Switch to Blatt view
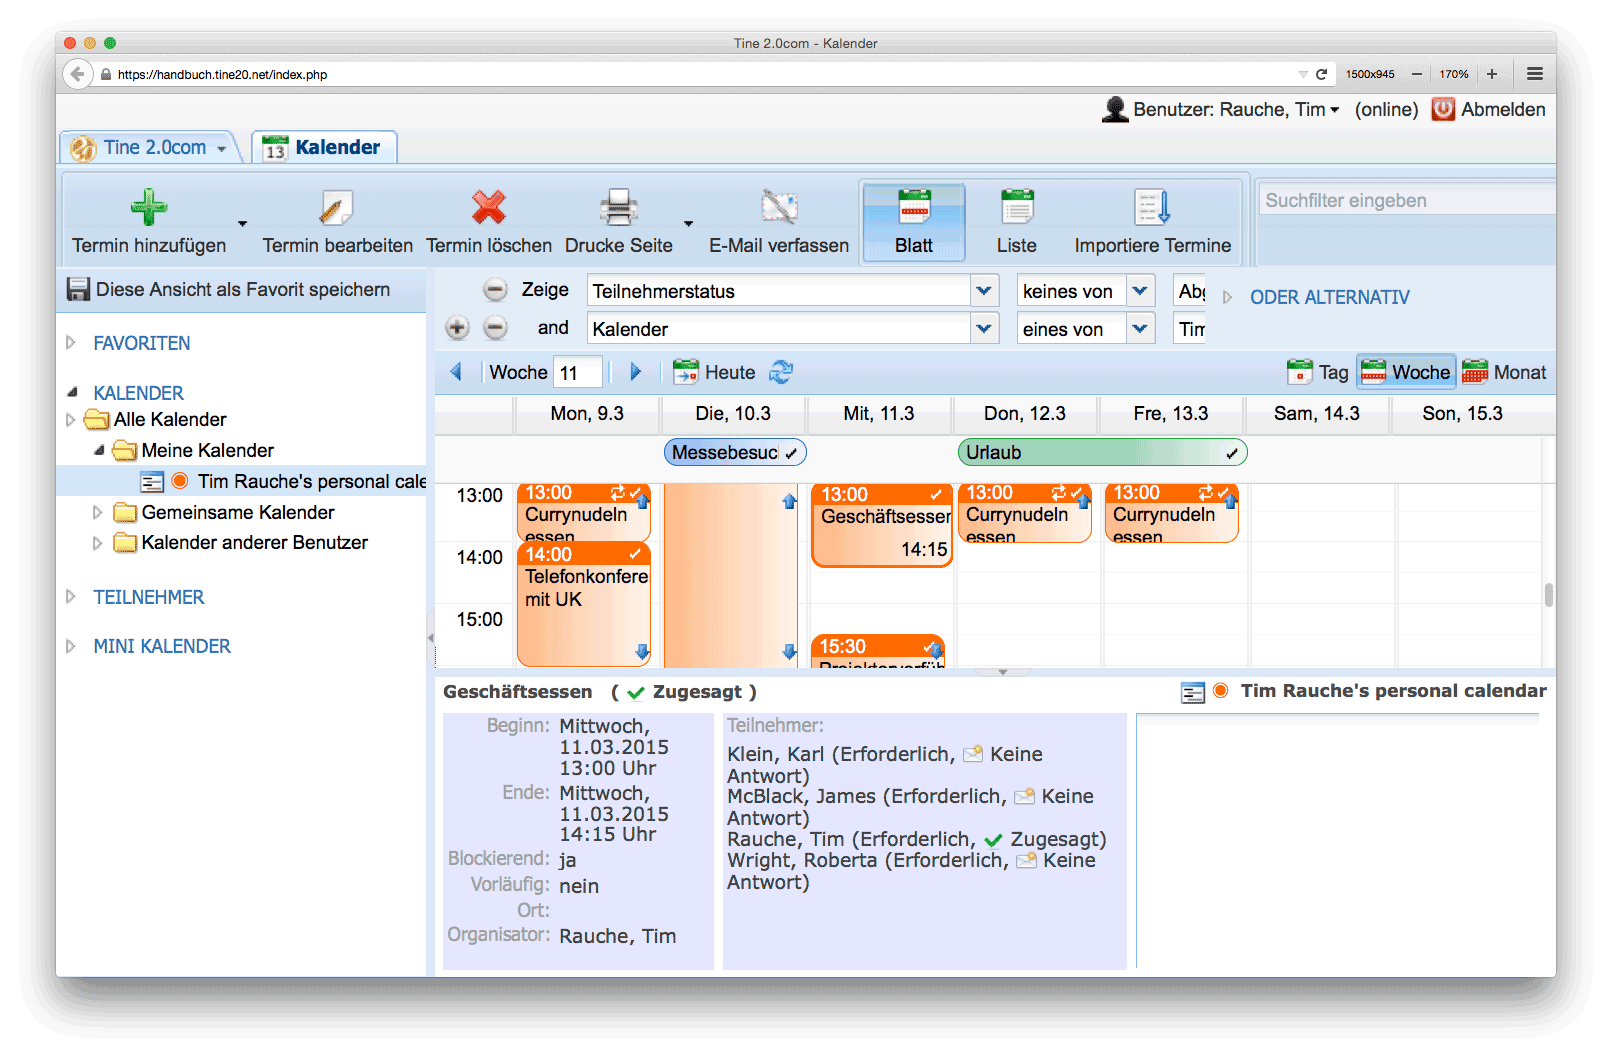The height and width of the screenshot is (1057, 1612). click(914, 221)
